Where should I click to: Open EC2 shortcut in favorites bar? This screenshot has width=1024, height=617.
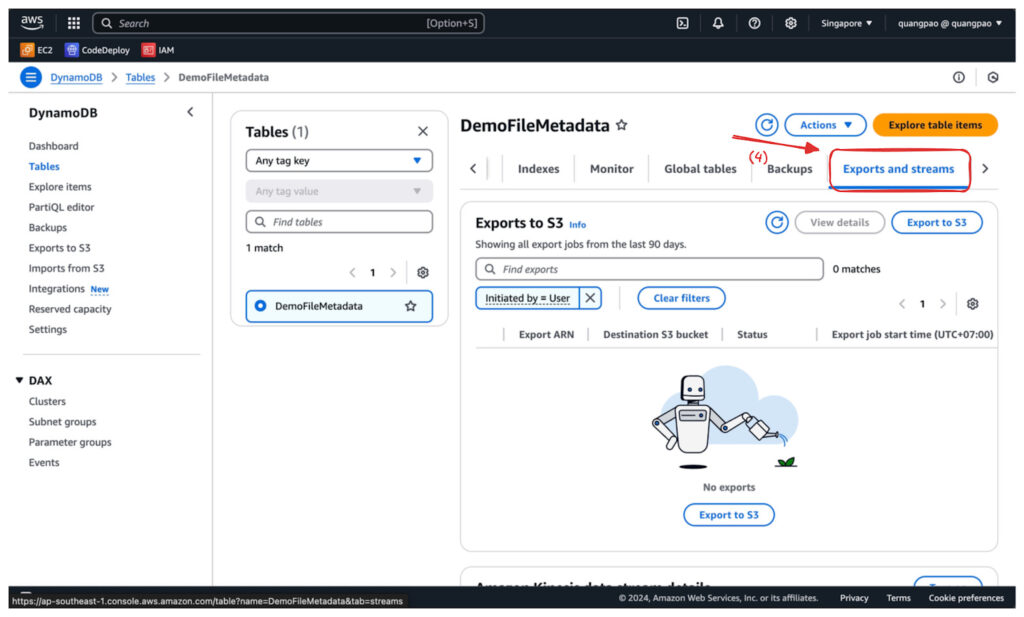[x=37, y=50]
